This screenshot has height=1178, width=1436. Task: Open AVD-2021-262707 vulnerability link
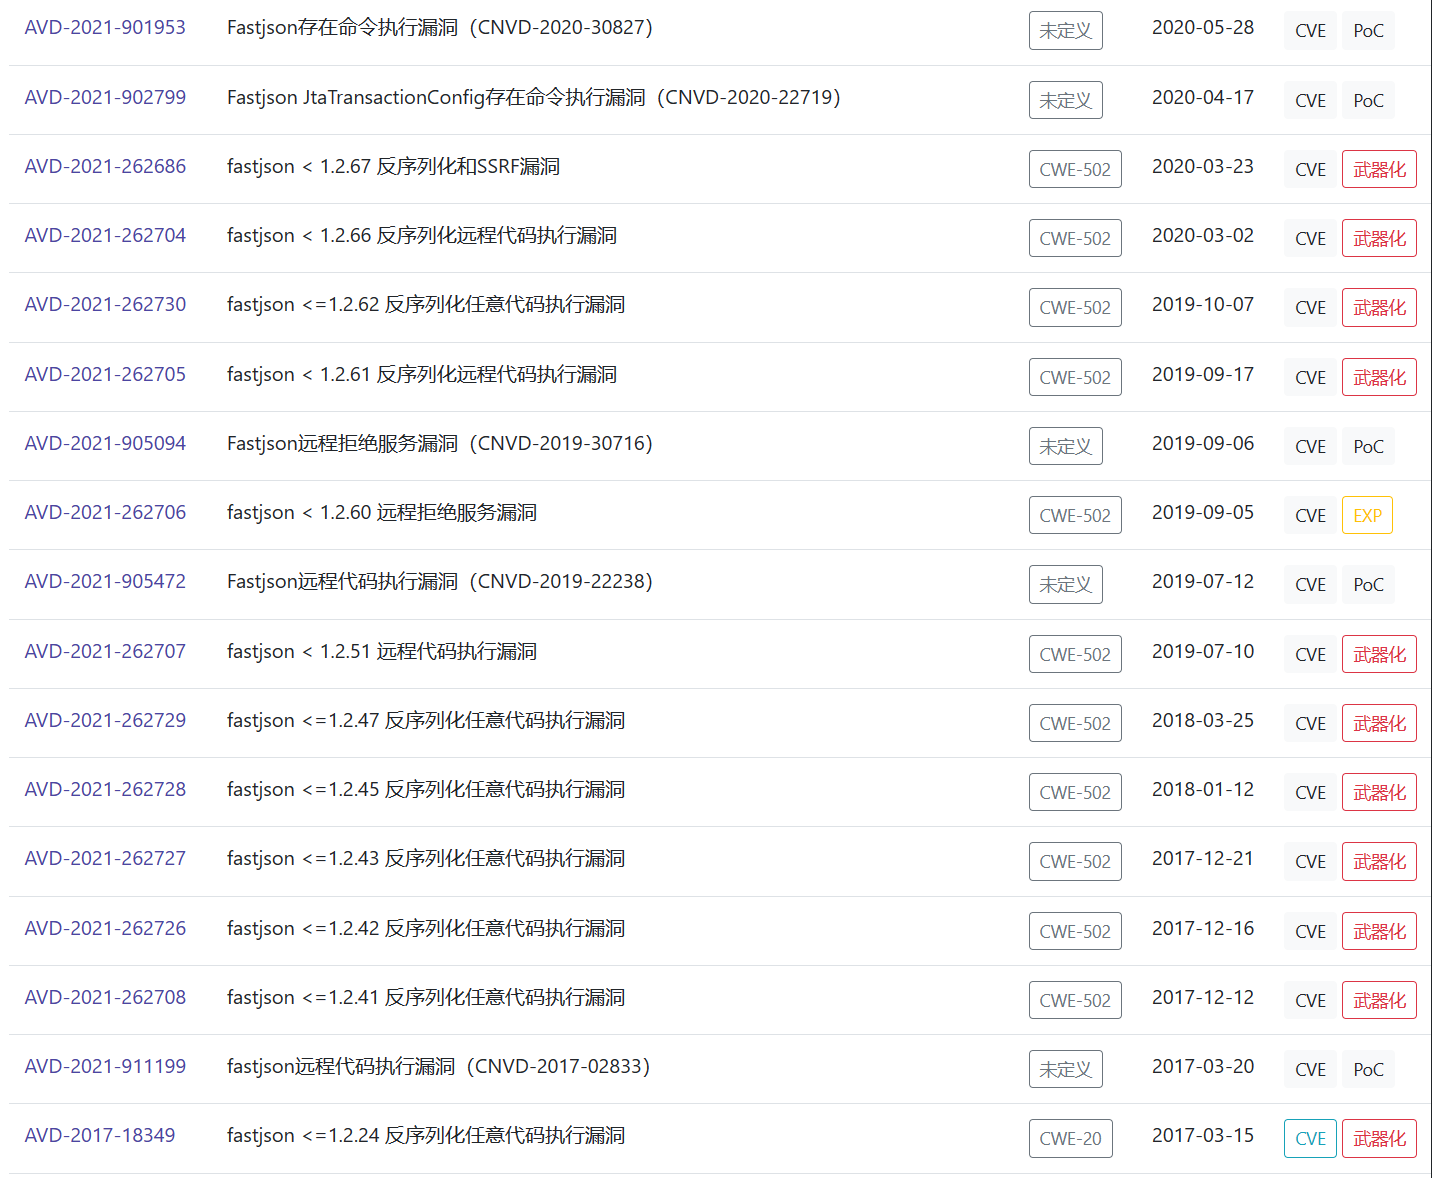point(105,652)
